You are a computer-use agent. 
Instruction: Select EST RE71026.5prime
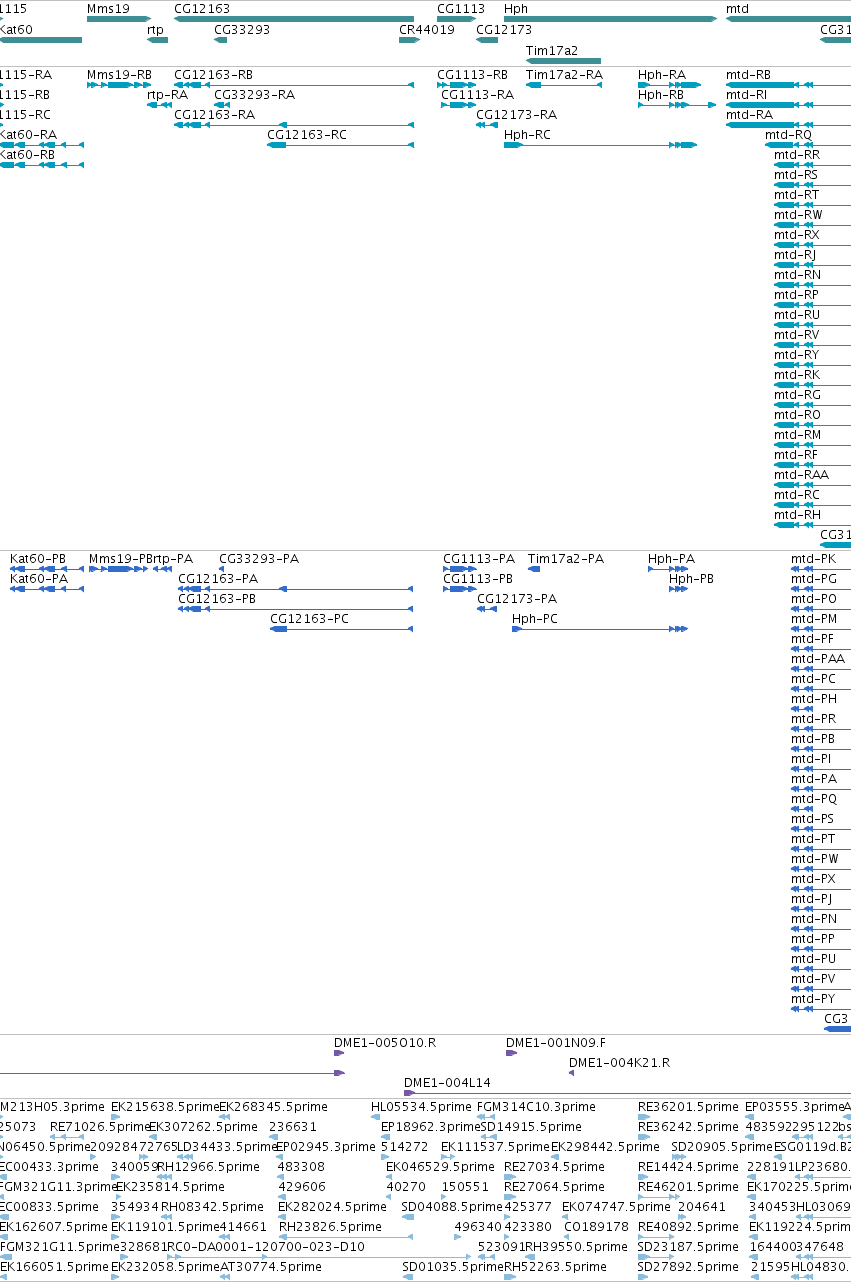tap(100, 1127)
